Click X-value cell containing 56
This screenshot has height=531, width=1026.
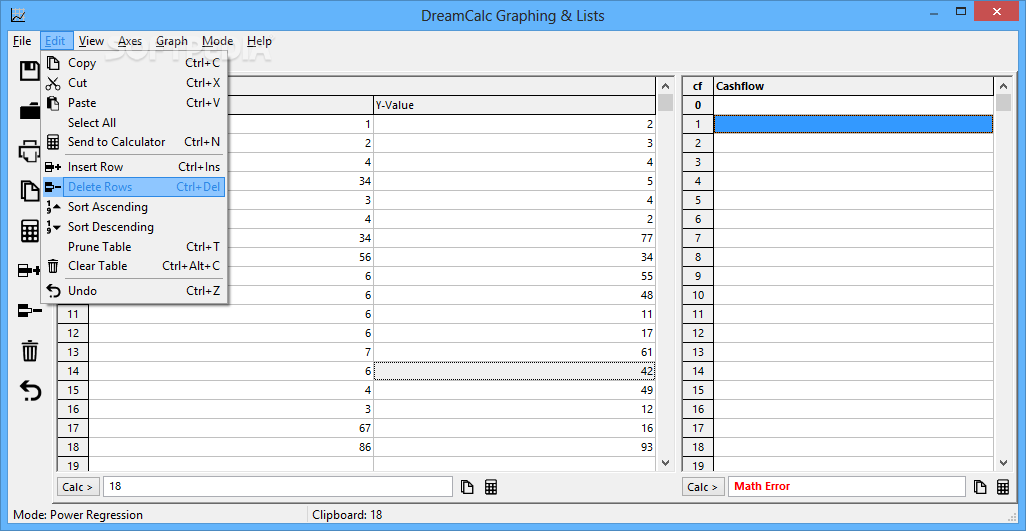coord(300,257)
